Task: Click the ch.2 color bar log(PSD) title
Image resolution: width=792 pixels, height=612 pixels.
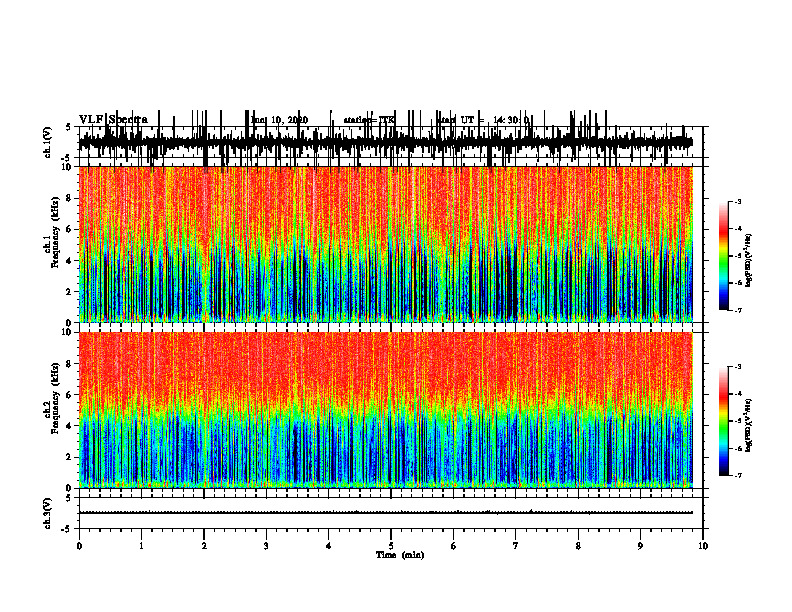Action: (x=749, y=425)
